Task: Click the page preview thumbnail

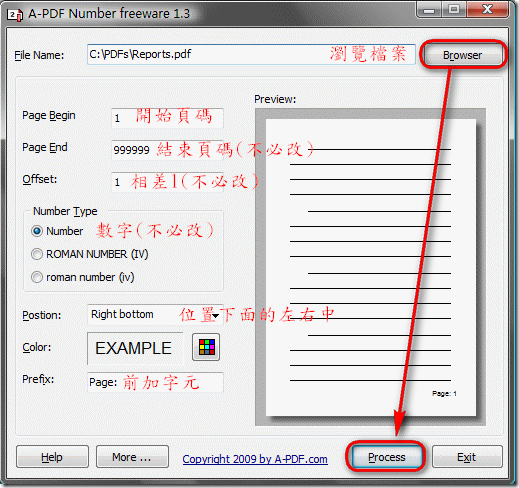Action: click(370, 267)
